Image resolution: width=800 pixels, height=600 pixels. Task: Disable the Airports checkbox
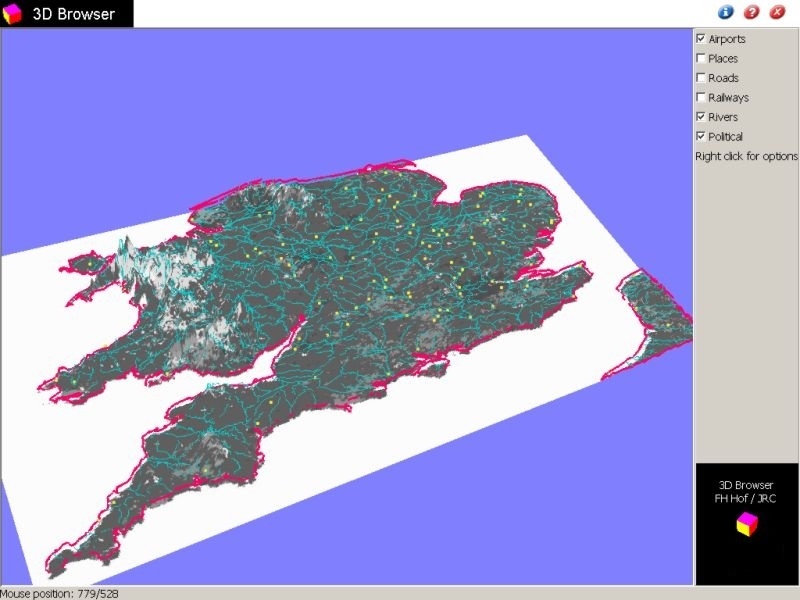[x=701, y=39]
